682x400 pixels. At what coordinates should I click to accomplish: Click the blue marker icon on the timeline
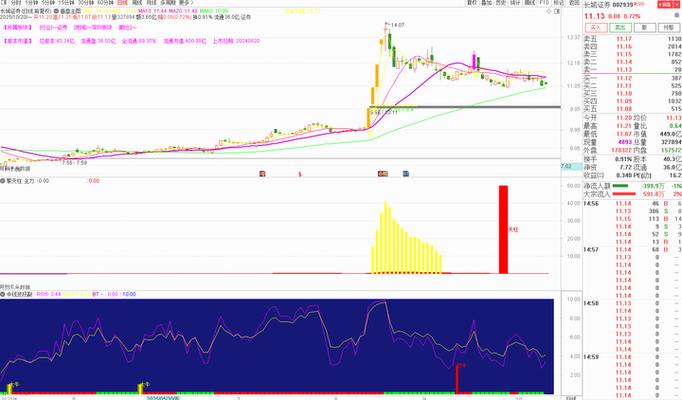(x=406, y=173)
